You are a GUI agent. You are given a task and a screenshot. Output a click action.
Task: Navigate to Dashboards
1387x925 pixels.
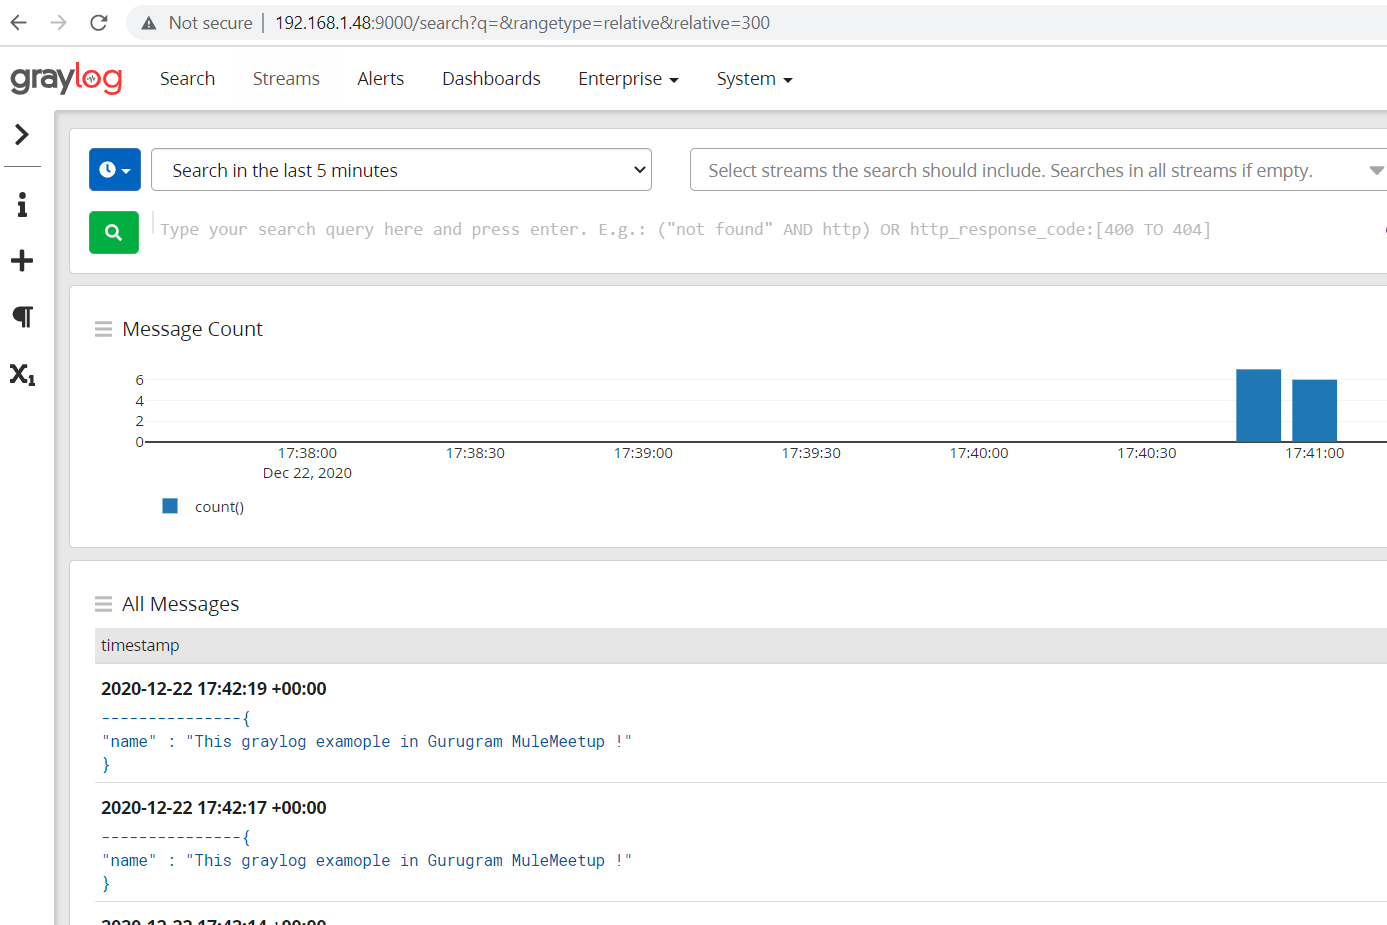pos(491,79)
